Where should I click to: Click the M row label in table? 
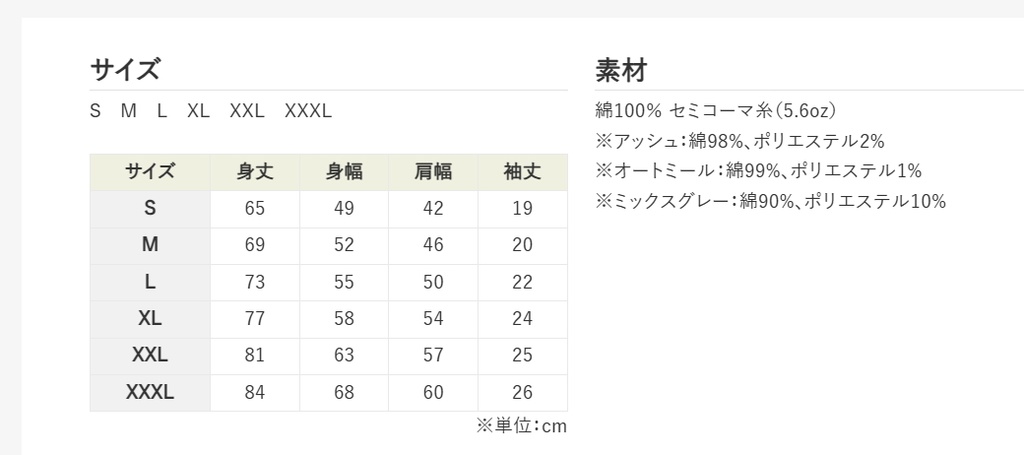pos(150,245)
